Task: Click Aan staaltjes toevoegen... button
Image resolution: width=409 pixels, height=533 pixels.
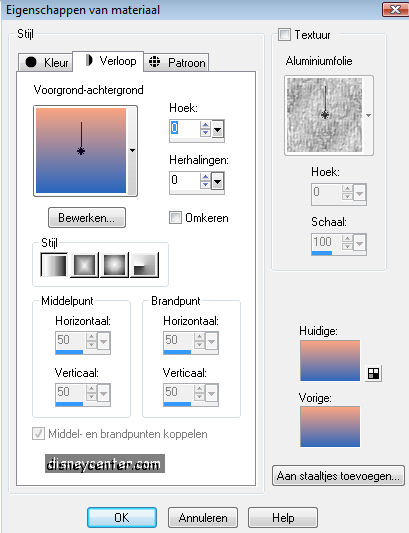Action: tap(338, 476)
